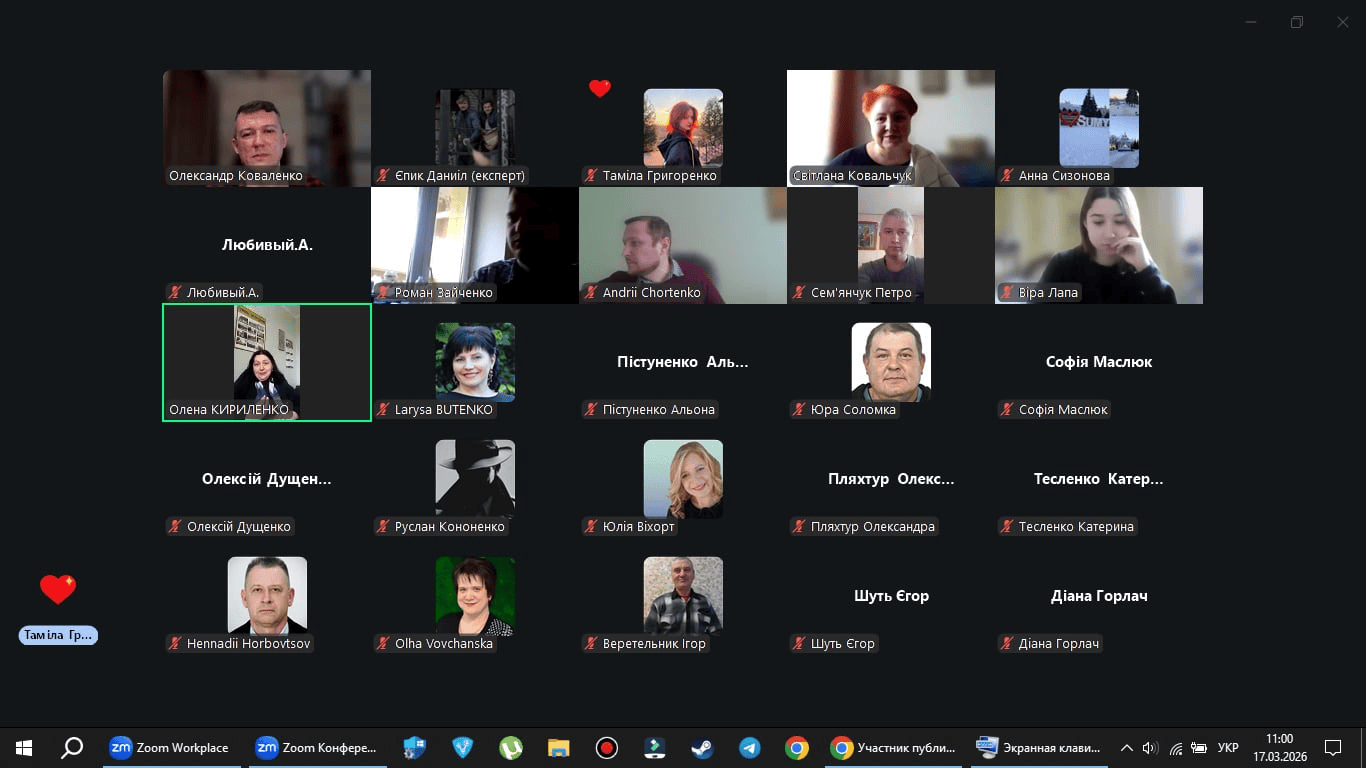Open the 'Экранная клави...' on-screen keyboard window
The image size is (1366, 768).
coord(1038,748)
